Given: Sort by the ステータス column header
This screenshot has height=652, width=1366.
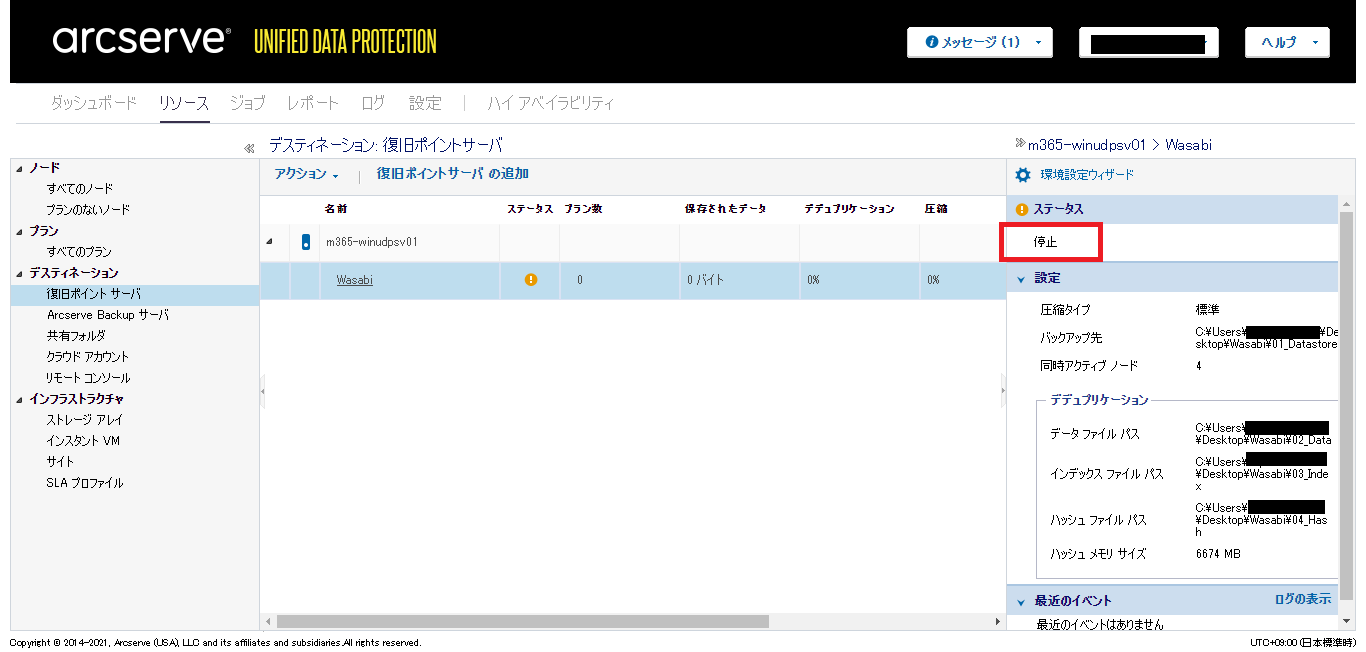Looking at the screenshot, I should coord(530,209).
